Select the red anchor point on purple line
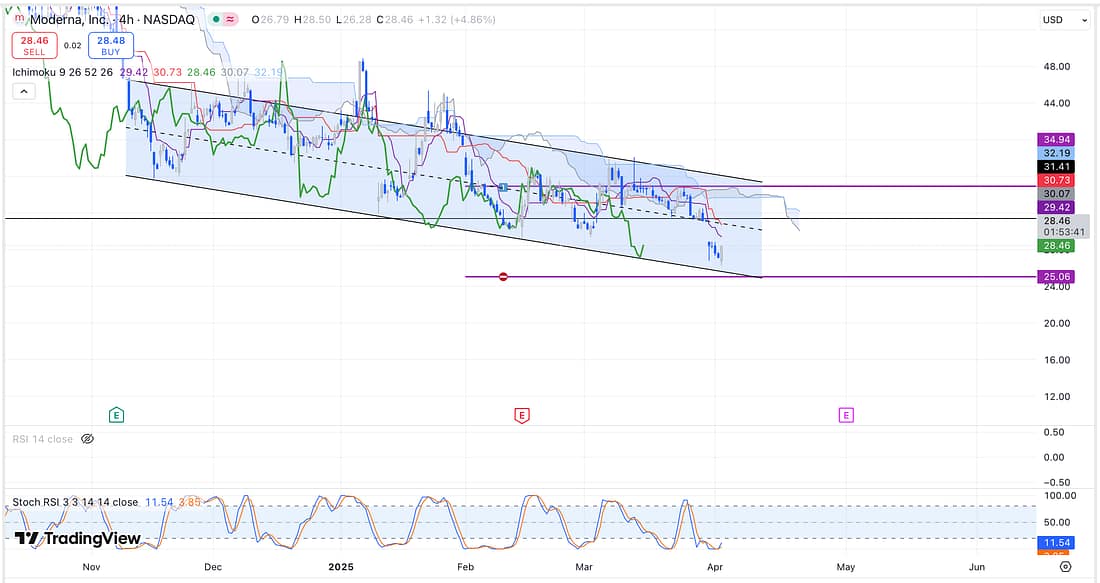1100x583 pixels. (x=503, y=276)
